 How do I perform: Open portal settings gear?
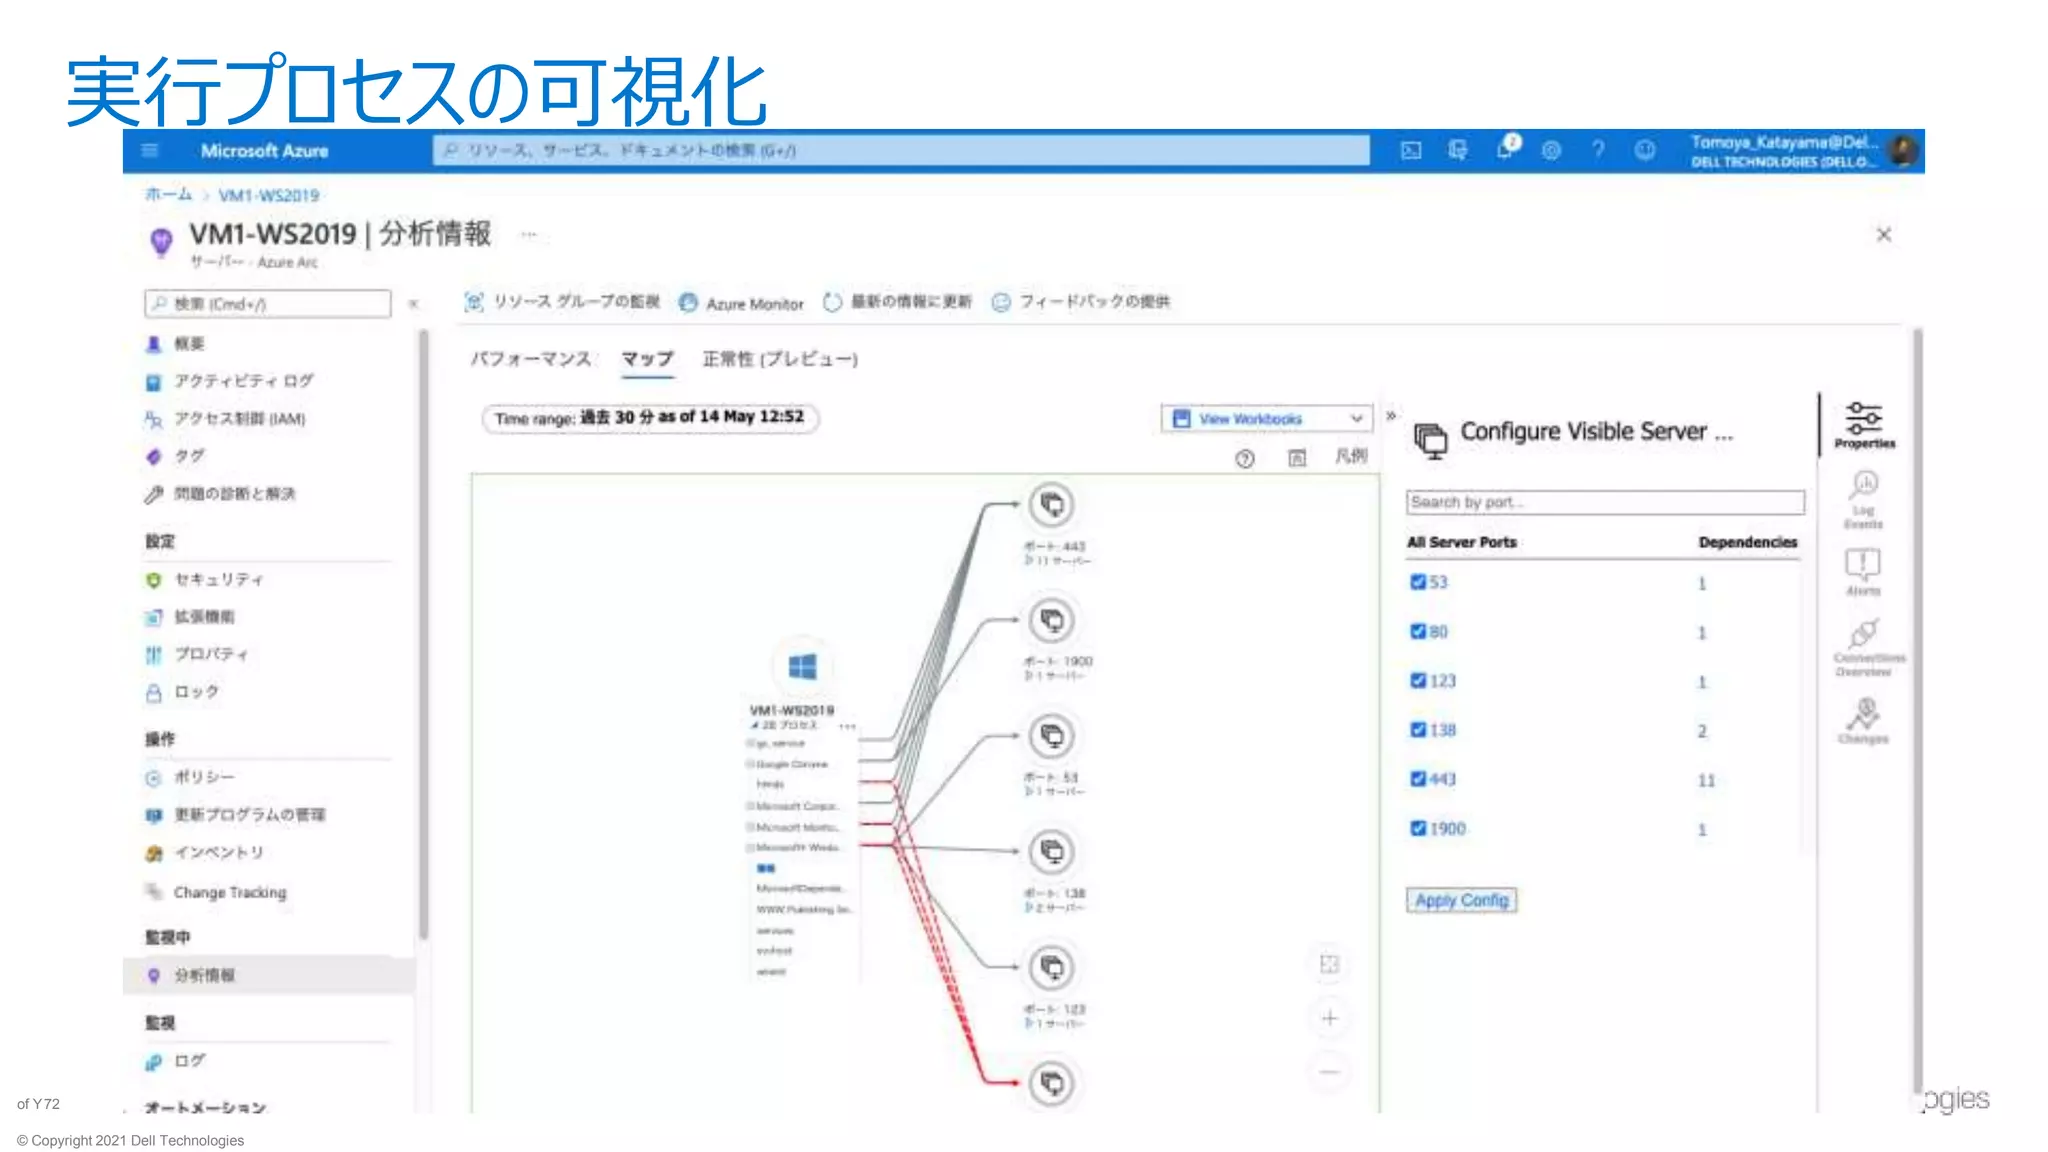1551,151
